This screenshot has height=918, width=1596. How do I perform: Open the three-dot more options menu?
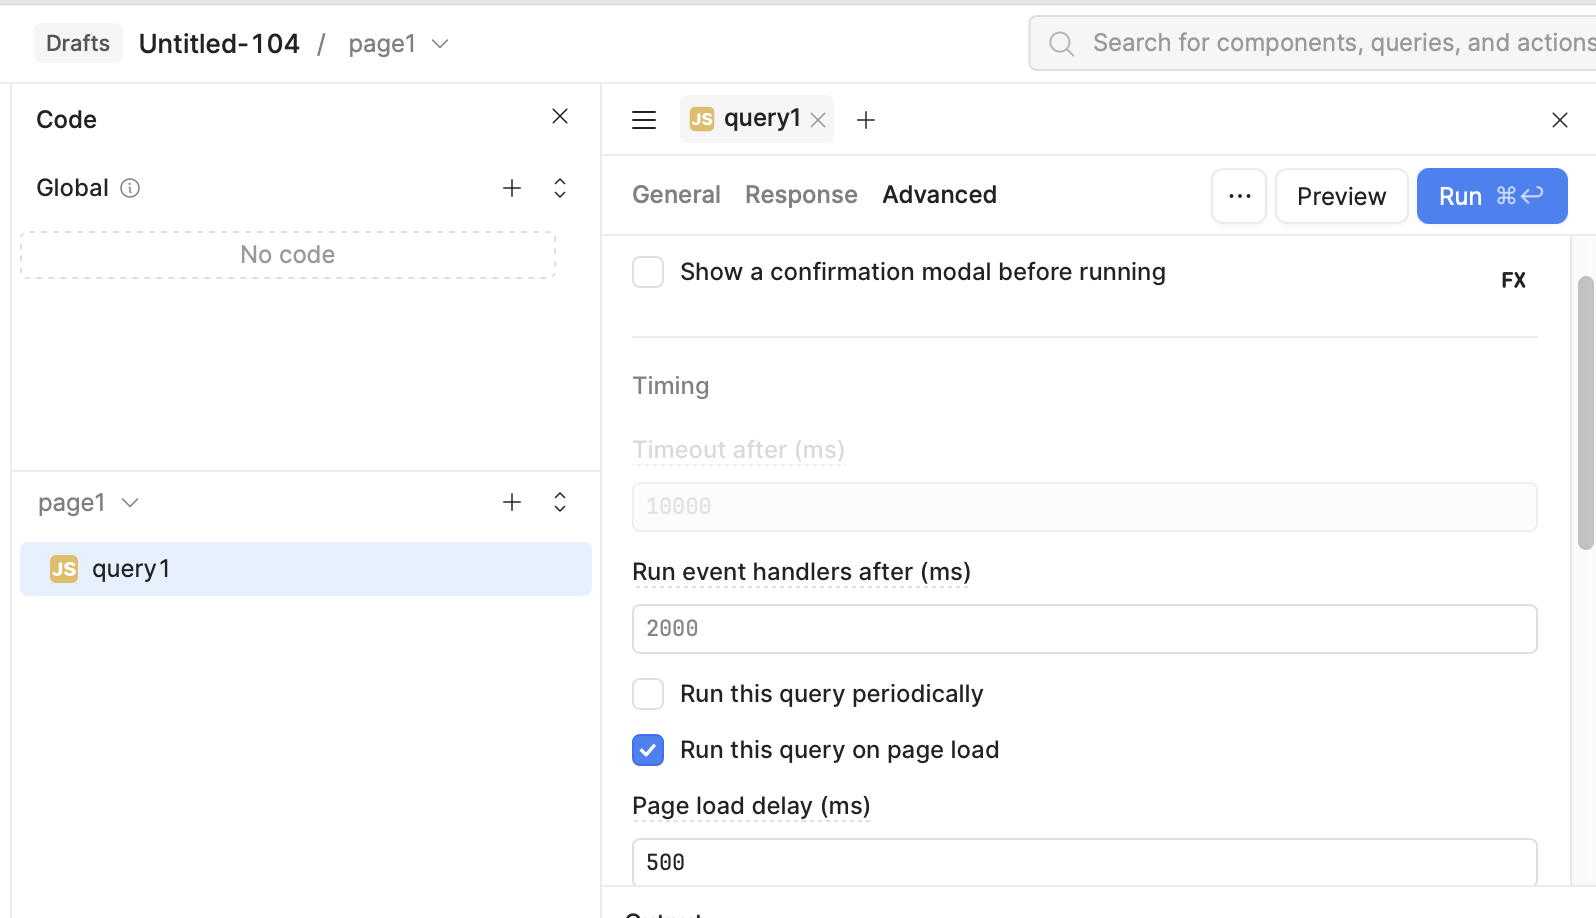tap(1239, 196)
